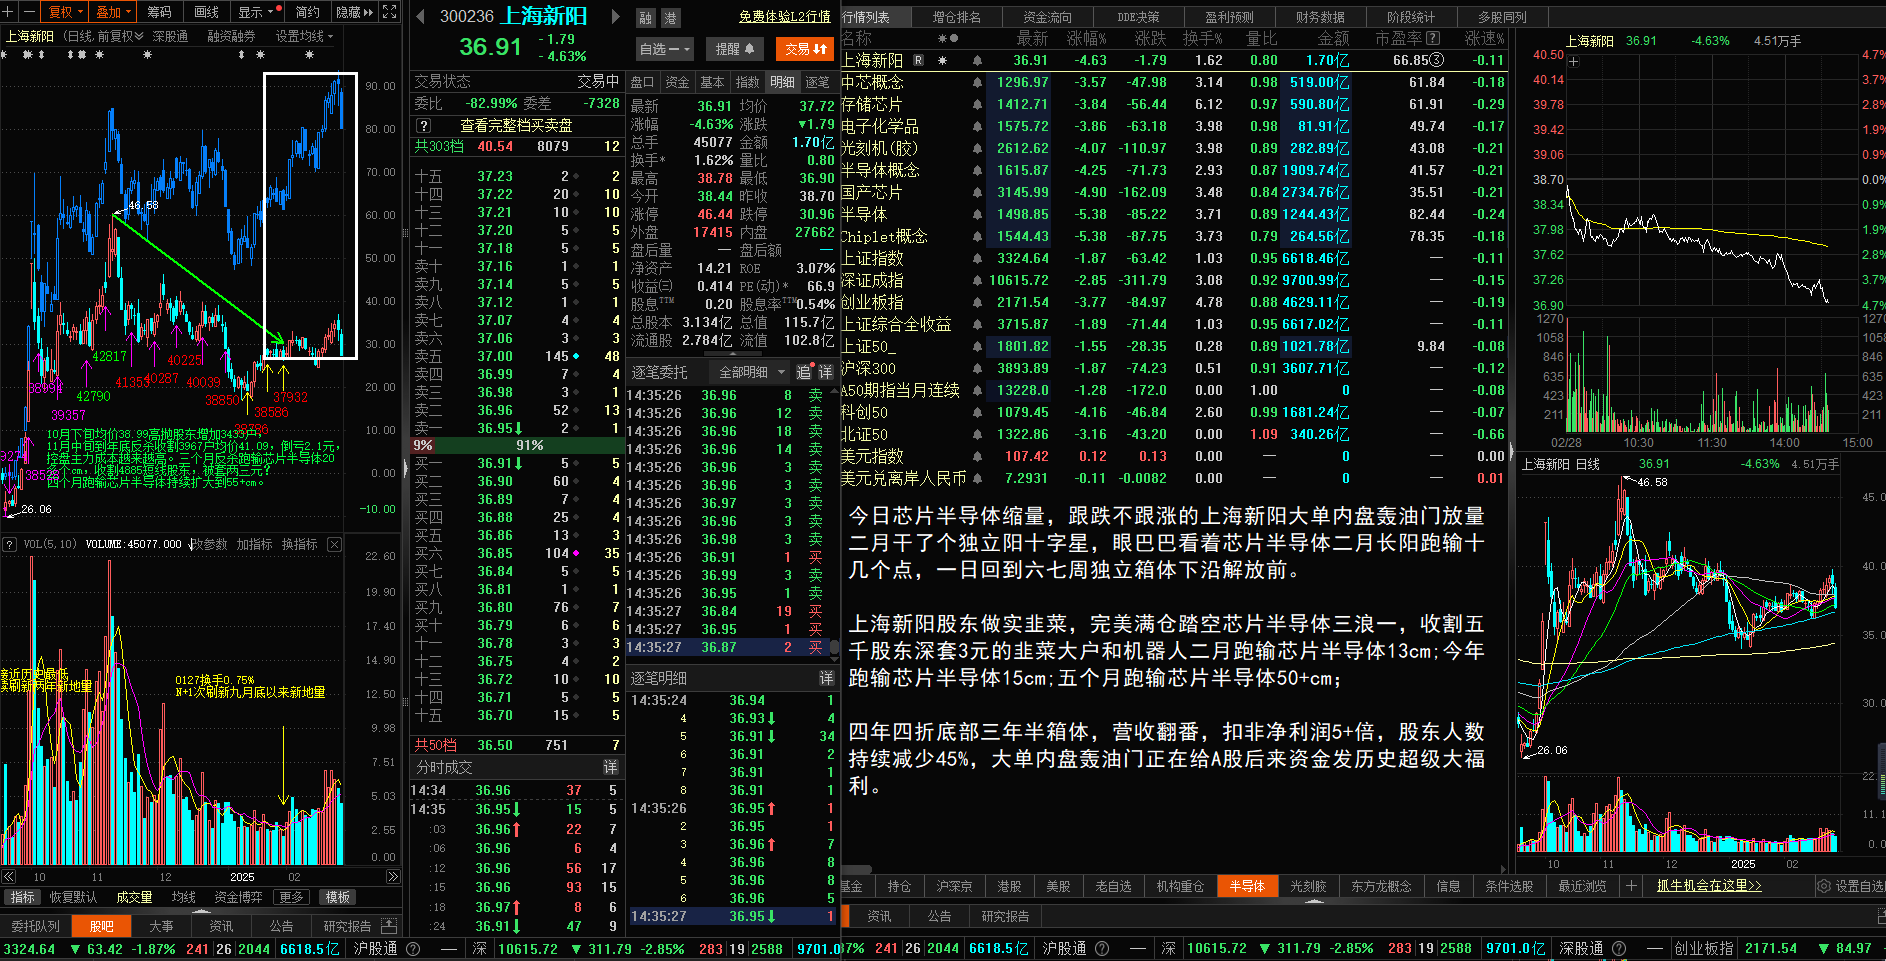The height and width of the screenshot is (961, 1886).
Task: Click the bell icon on 中芯概念 row
Action: [x=977, y=83]
